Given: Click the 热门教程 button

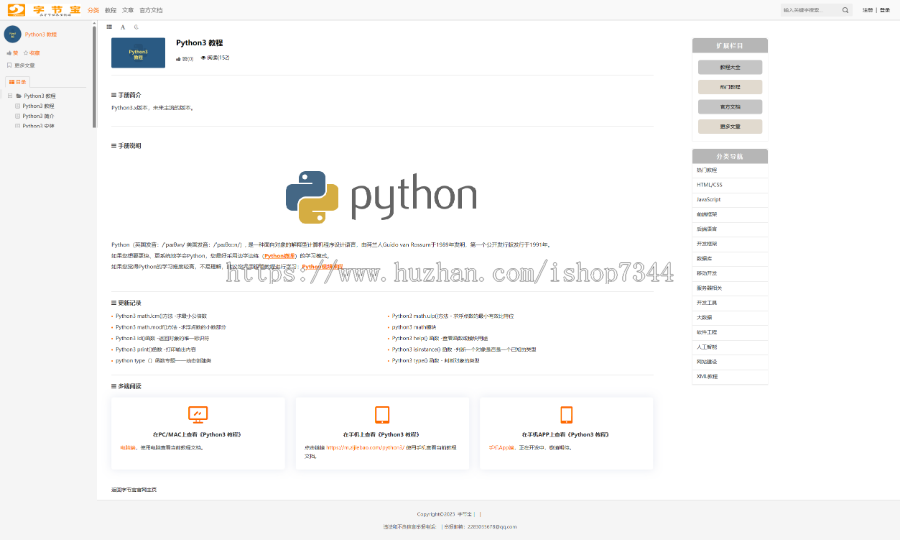Looking at the screenshot, I should click(730, 87).
